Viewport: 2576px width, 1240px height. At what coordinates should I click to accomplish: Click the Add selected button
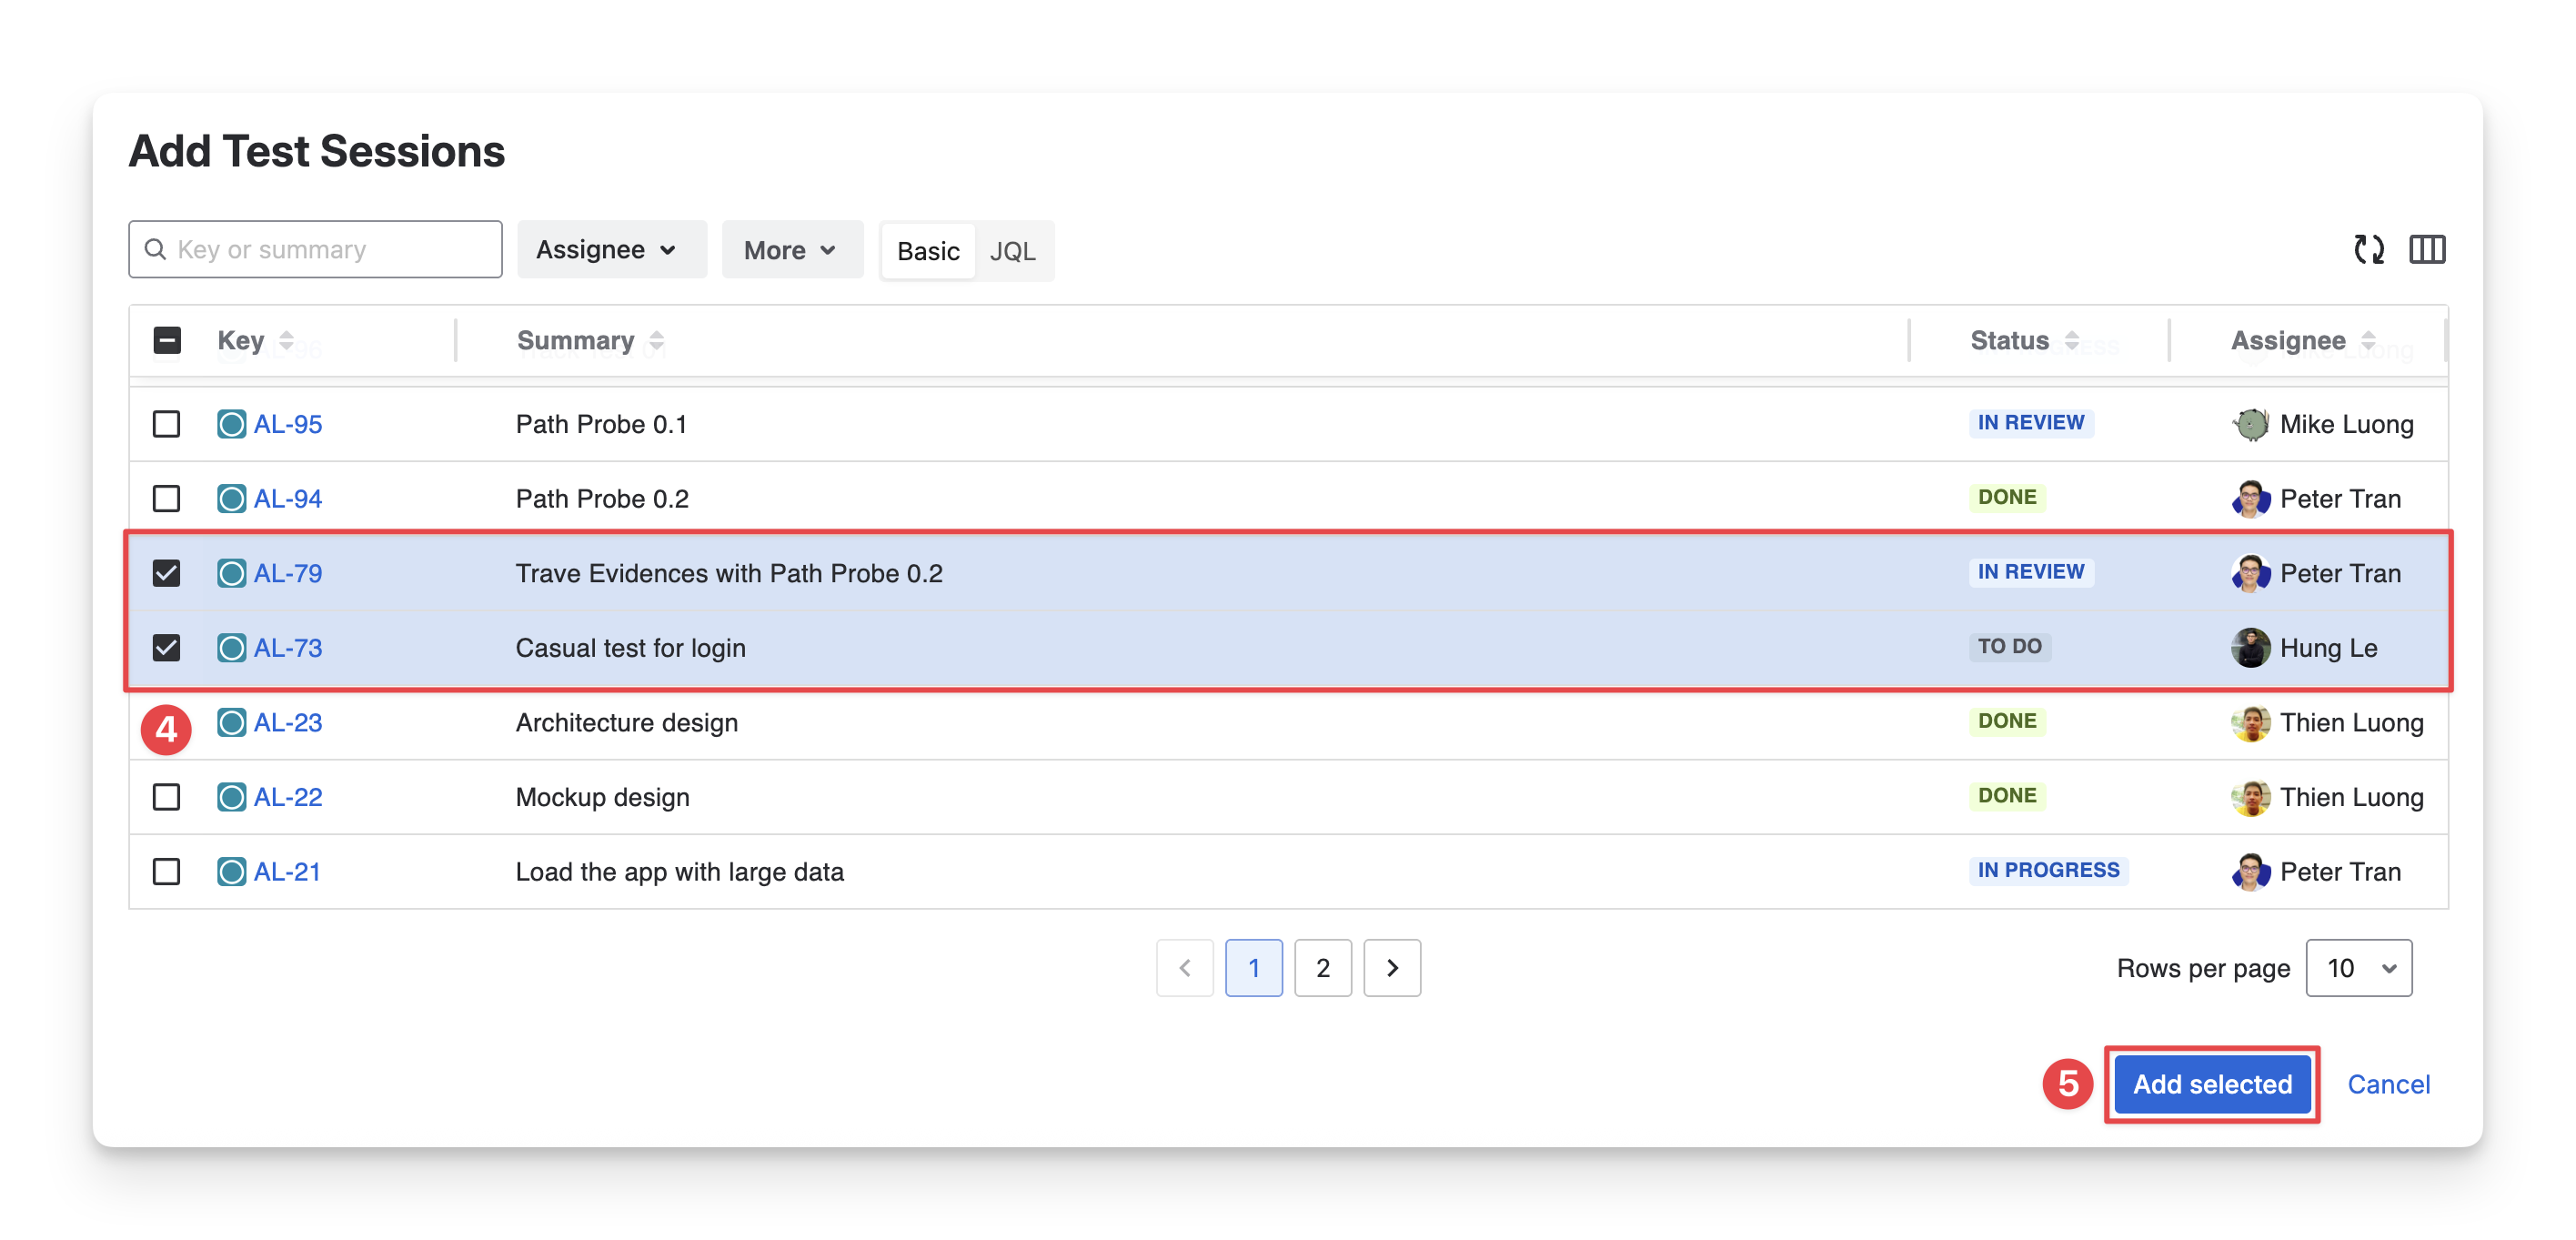2211,1084
